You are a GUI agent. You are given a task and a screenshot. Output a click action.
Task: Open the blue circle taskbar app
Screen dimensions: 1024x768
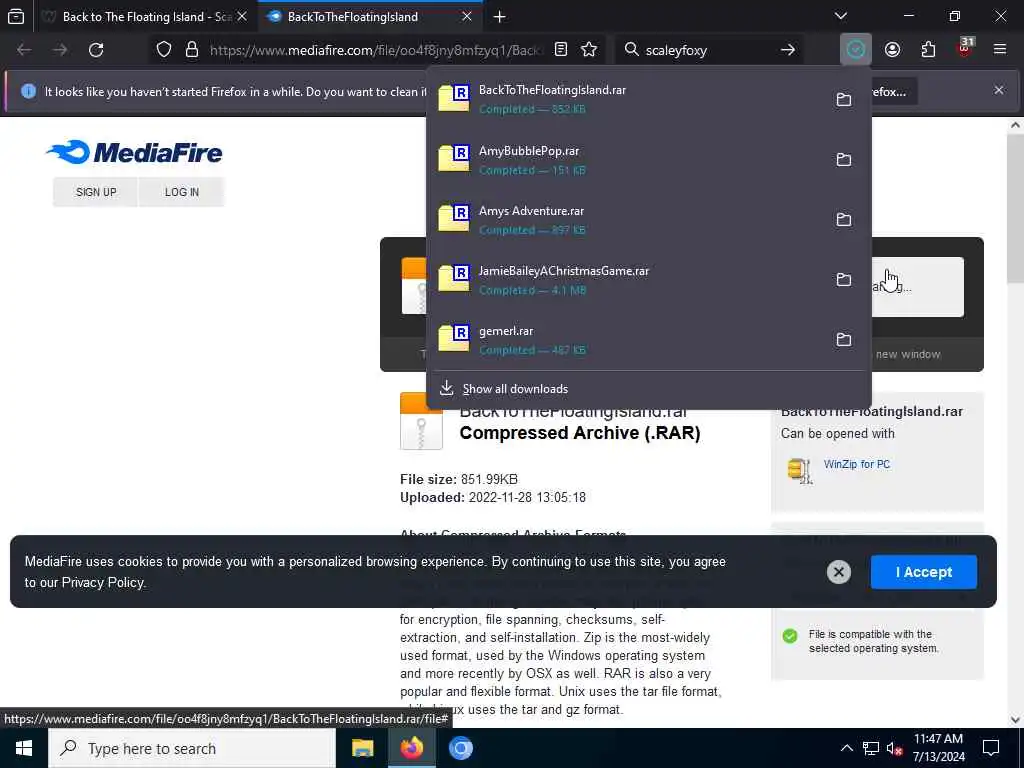[460, 748]
